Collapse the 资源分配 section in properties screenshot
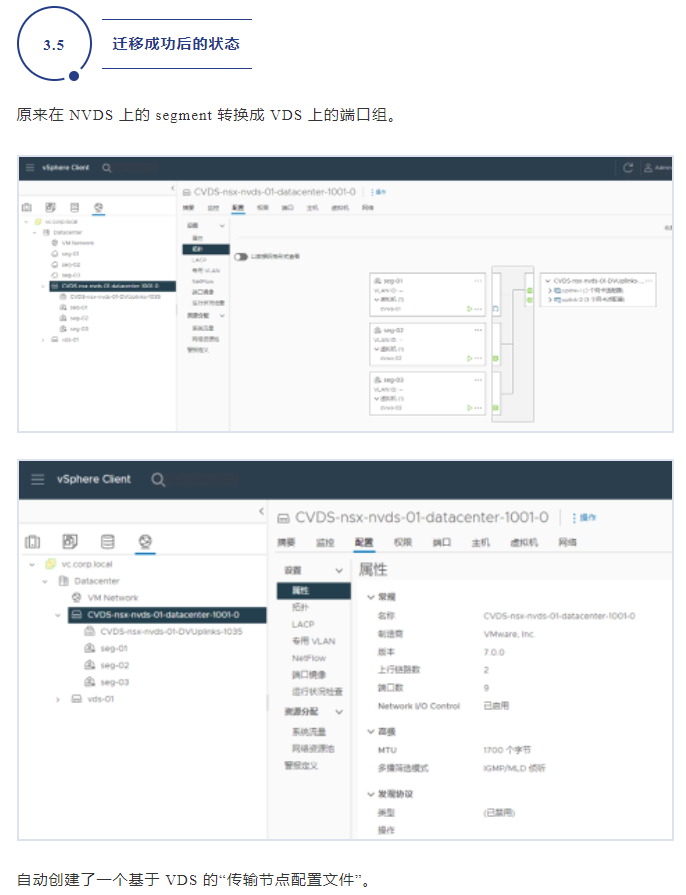 pyautogui.click(x=339, y=712)
